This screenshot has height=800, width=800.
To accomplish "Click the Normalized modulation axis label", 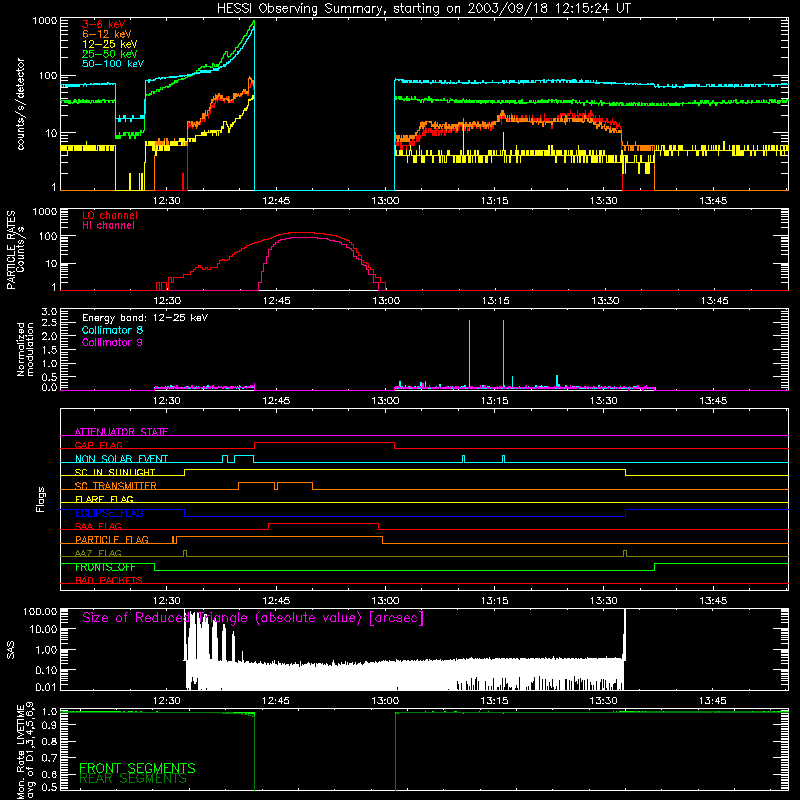I will pyautogui.click(x=25, y=349).
